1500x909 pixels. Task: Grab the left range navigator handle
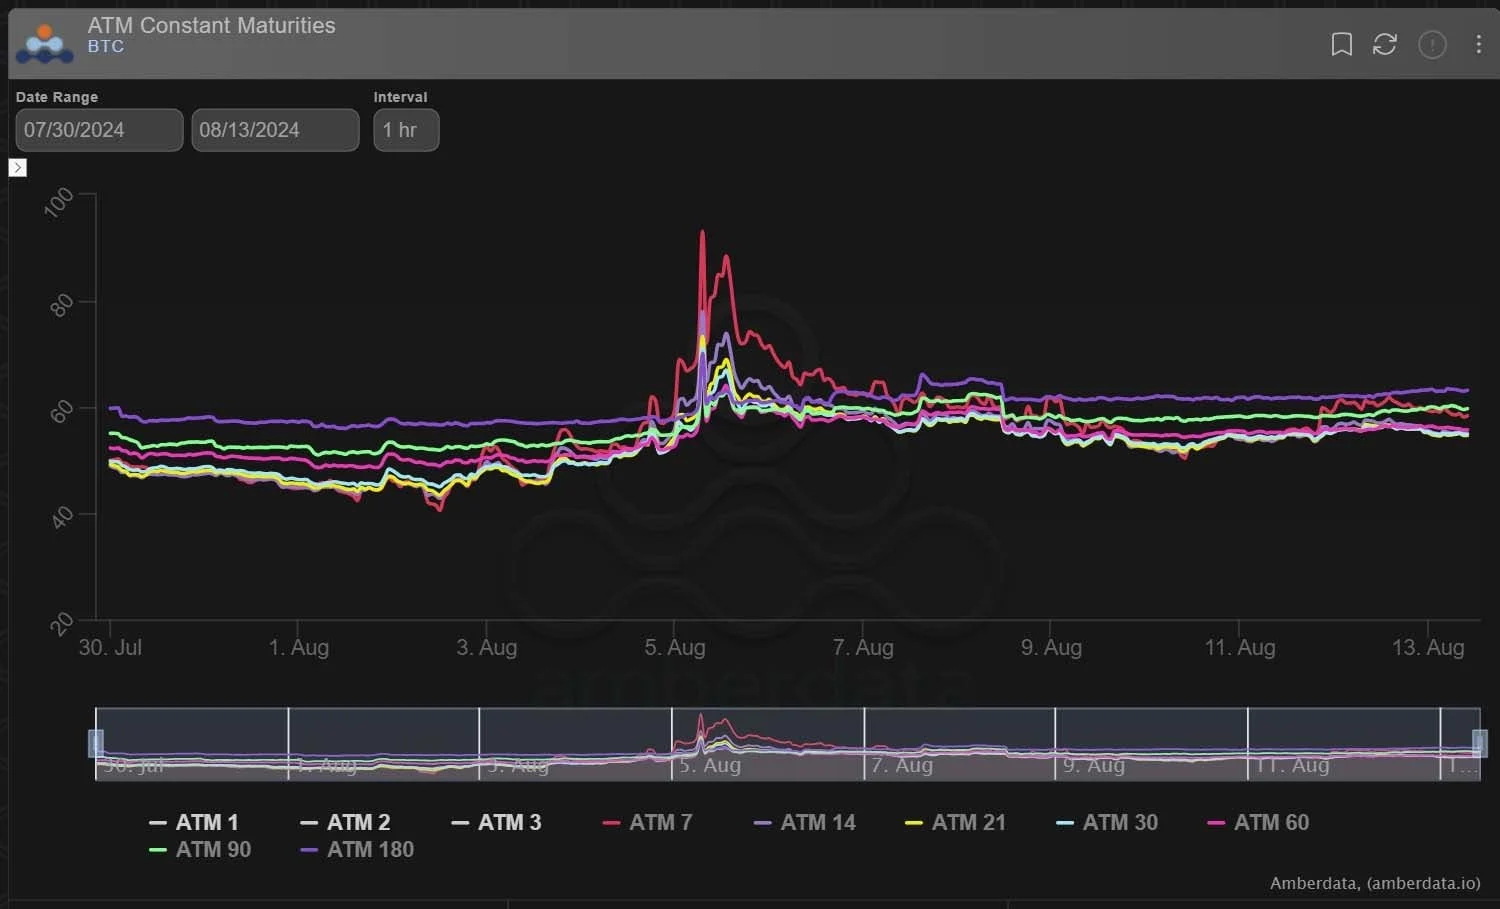pyautogui.click(x=96, y=743)
